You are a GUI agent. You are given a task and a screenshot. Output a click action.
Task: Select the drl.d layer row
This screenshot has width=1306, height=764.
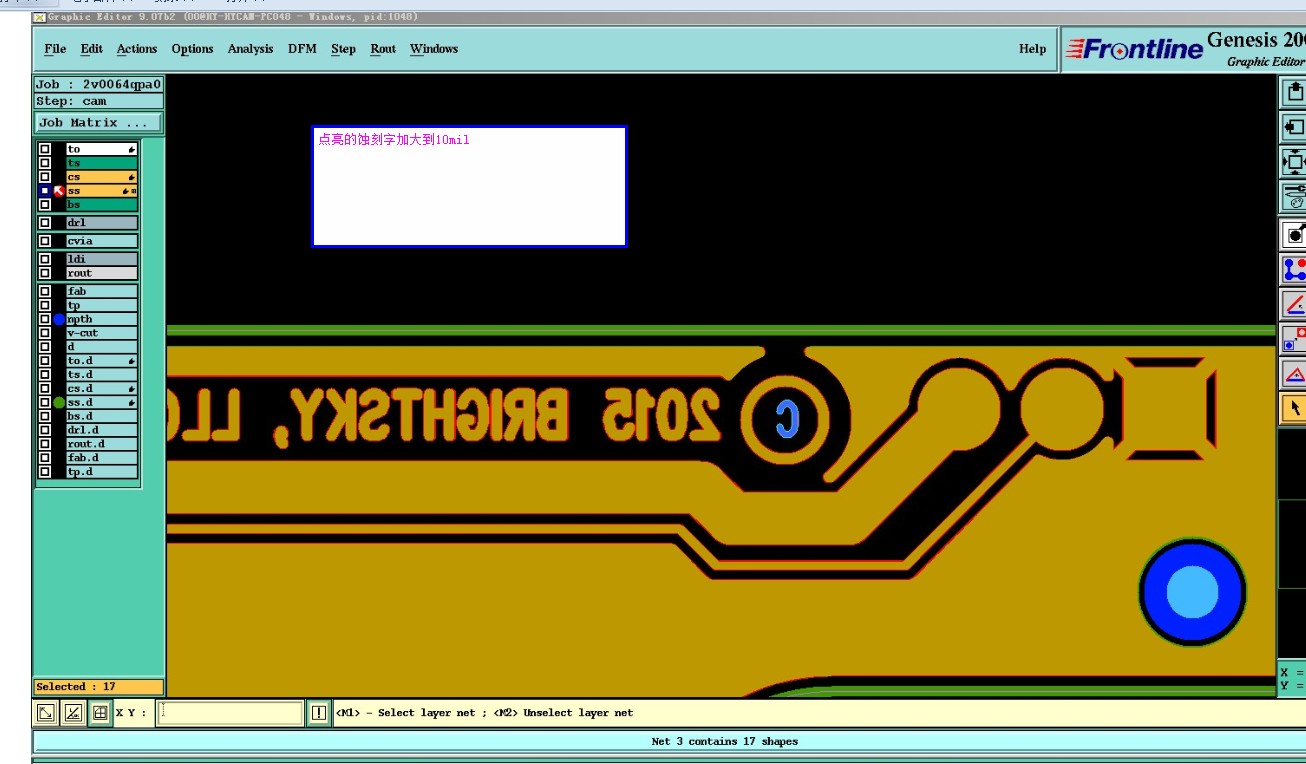coord(101,430)
